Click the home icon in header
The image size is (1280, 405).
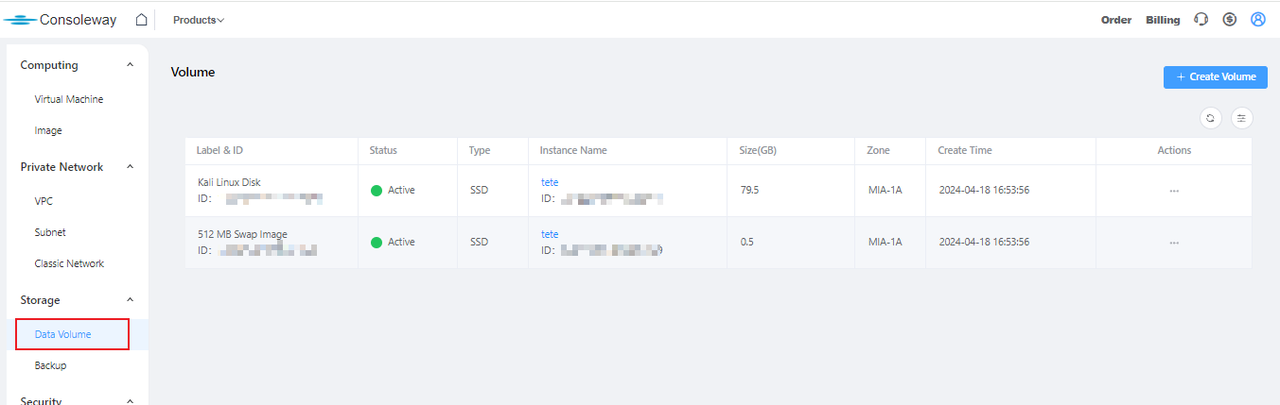click(x=141, y=20)
